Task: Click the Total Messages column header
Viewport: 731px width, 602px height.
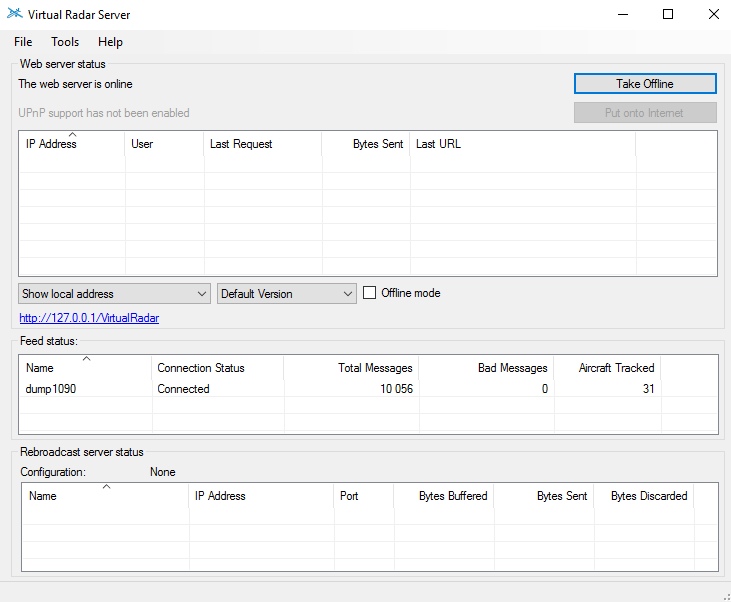Action: [x=352, y=367]
